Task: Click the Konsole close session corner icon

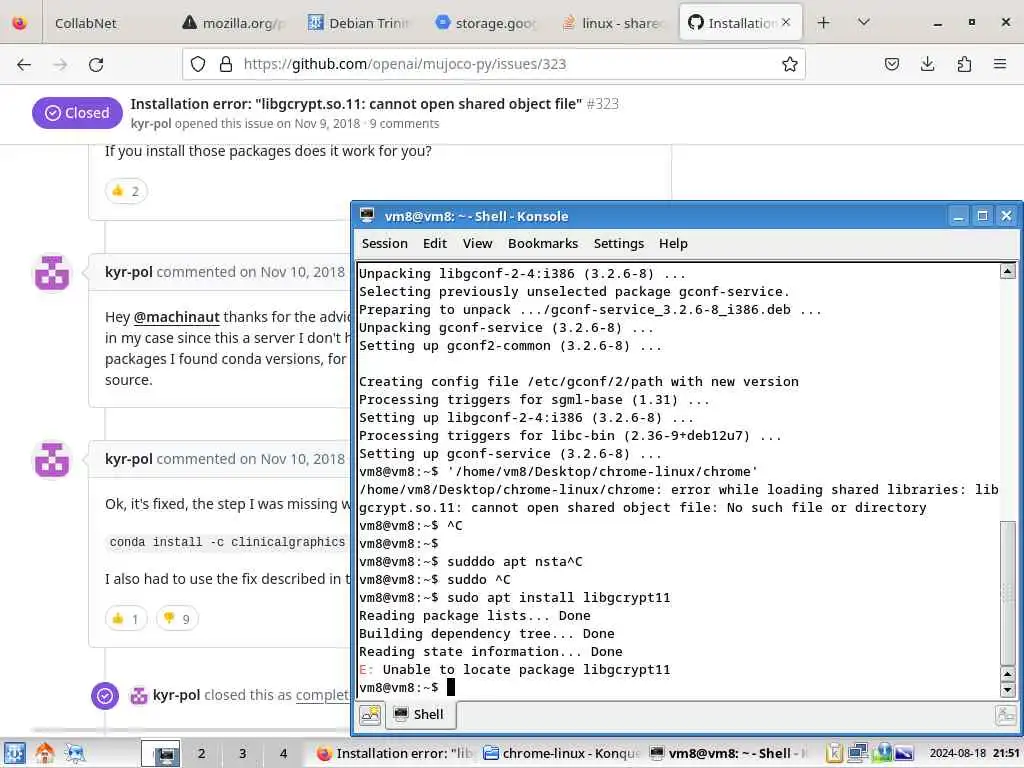Action: click(x=1006, y=715)
